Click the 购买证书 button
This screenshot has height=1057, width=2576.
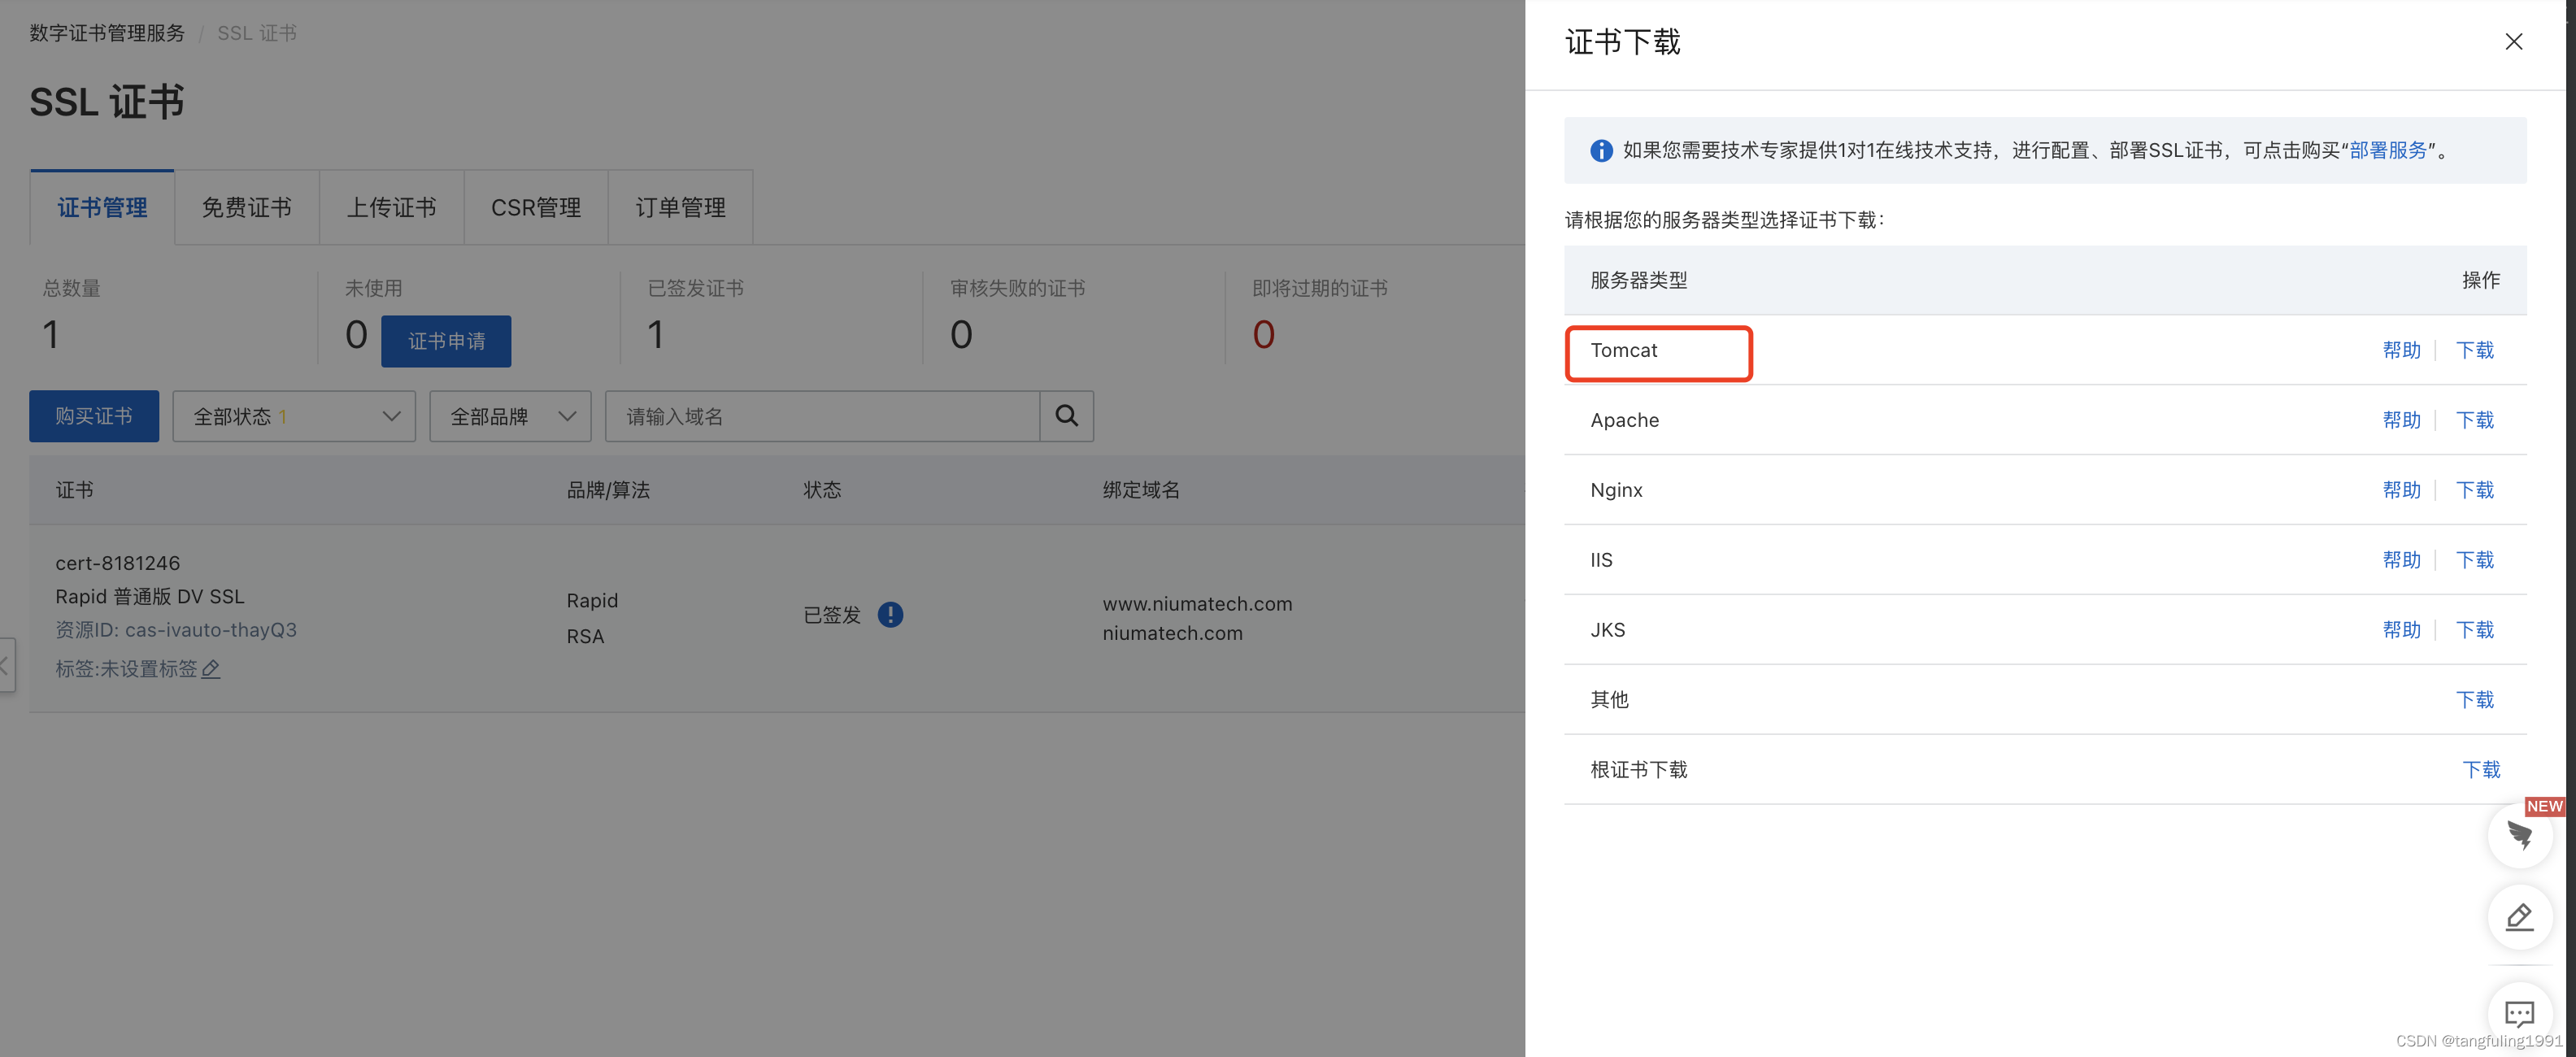(94, 416)
